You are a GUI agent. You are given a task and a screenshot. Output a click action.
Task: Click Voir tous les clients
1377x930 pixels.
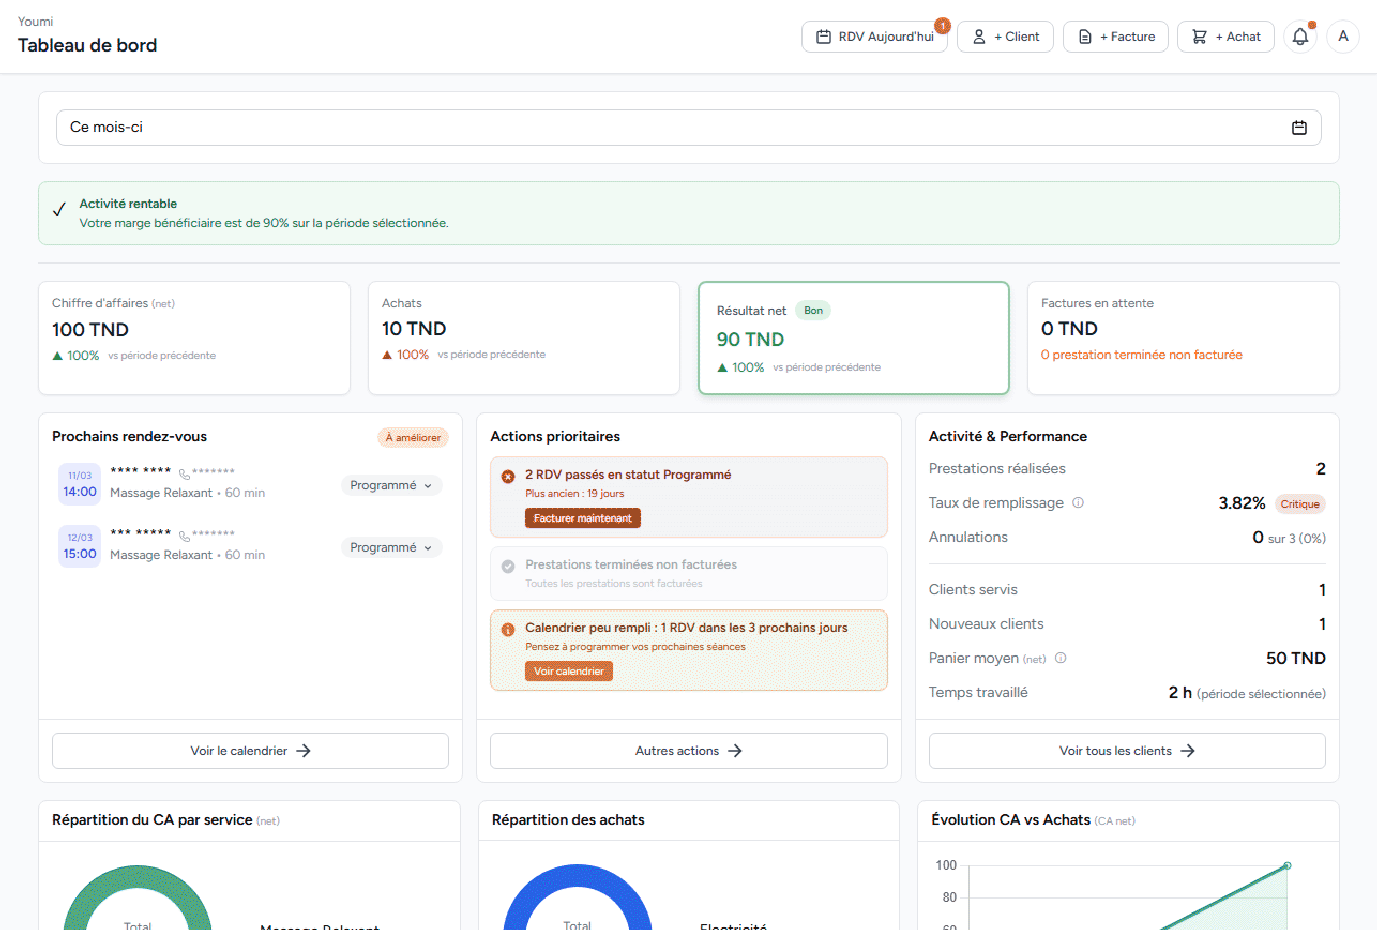pyautogui.click(x=1126, y=751)
